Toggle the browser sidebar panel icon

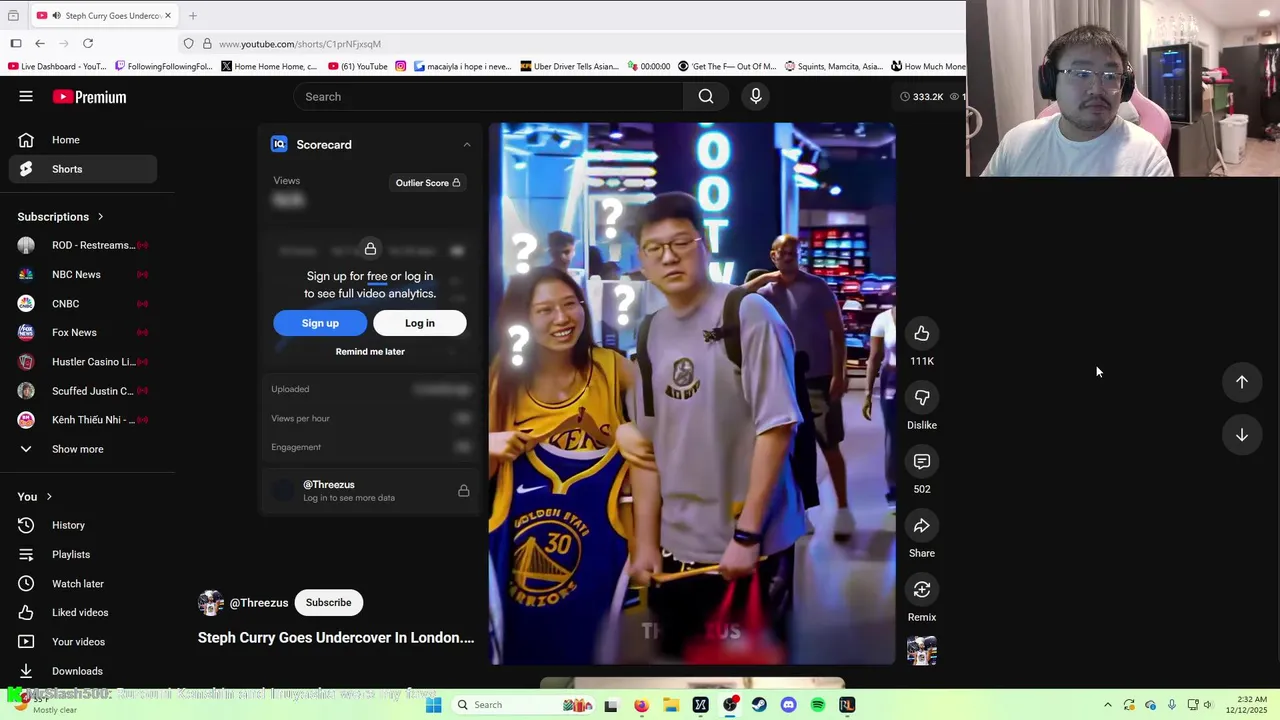coord(16,44)
